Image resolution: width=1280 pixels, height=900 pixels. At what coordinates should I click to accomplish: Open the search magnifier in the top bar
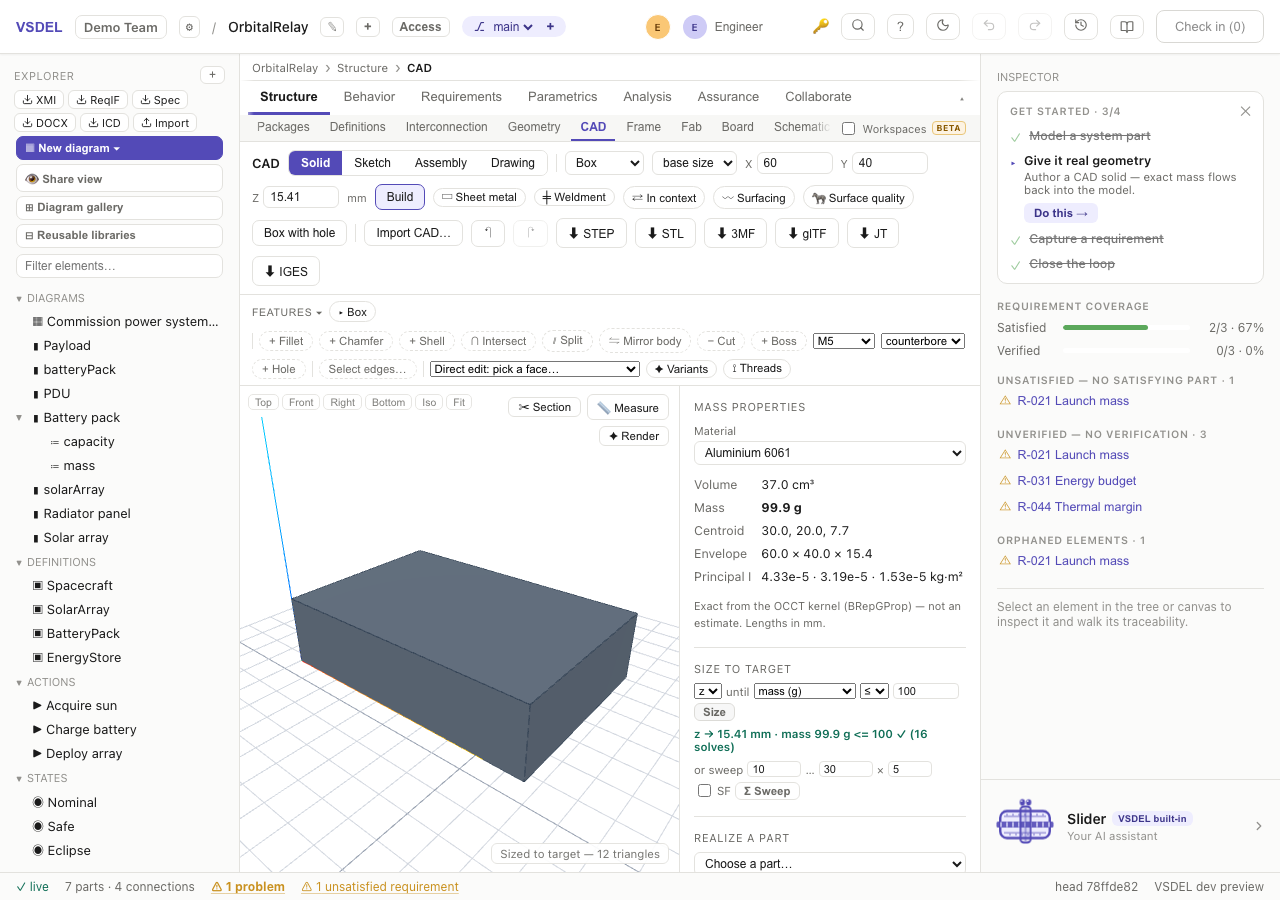point(858,27)
